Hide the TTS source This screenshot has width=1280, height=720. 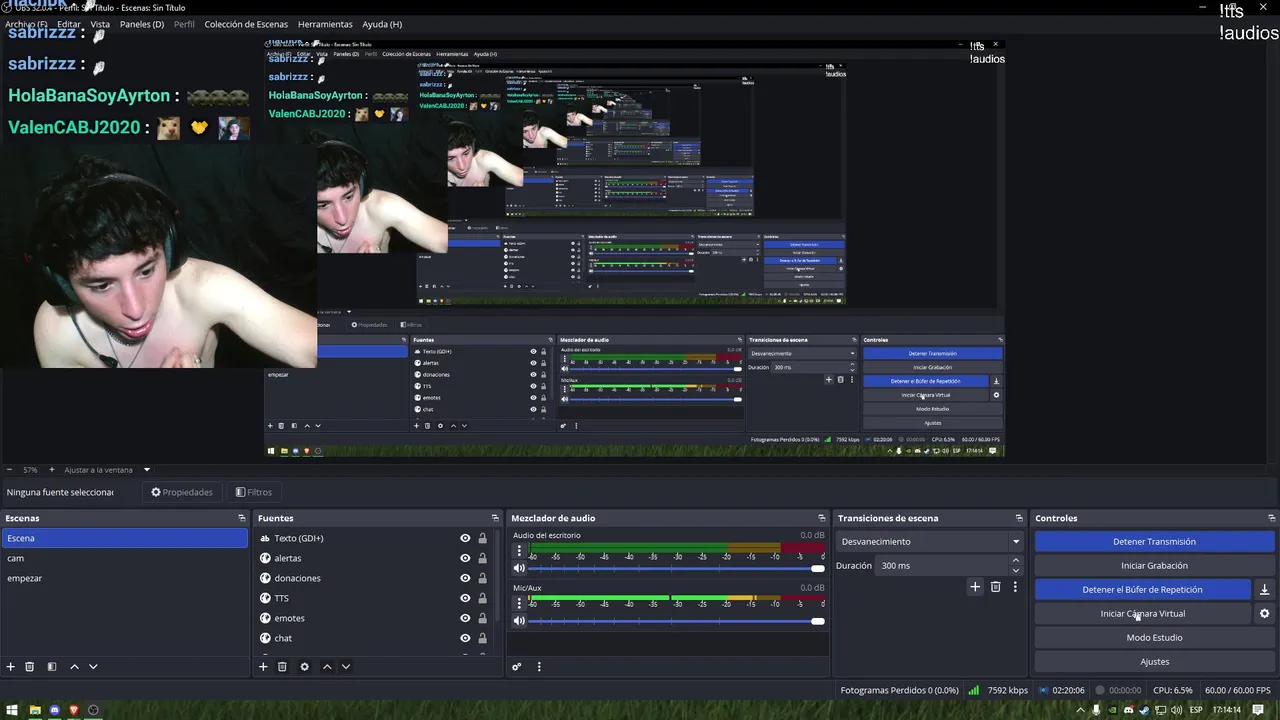pyautogui.click(x=465, y=598)
